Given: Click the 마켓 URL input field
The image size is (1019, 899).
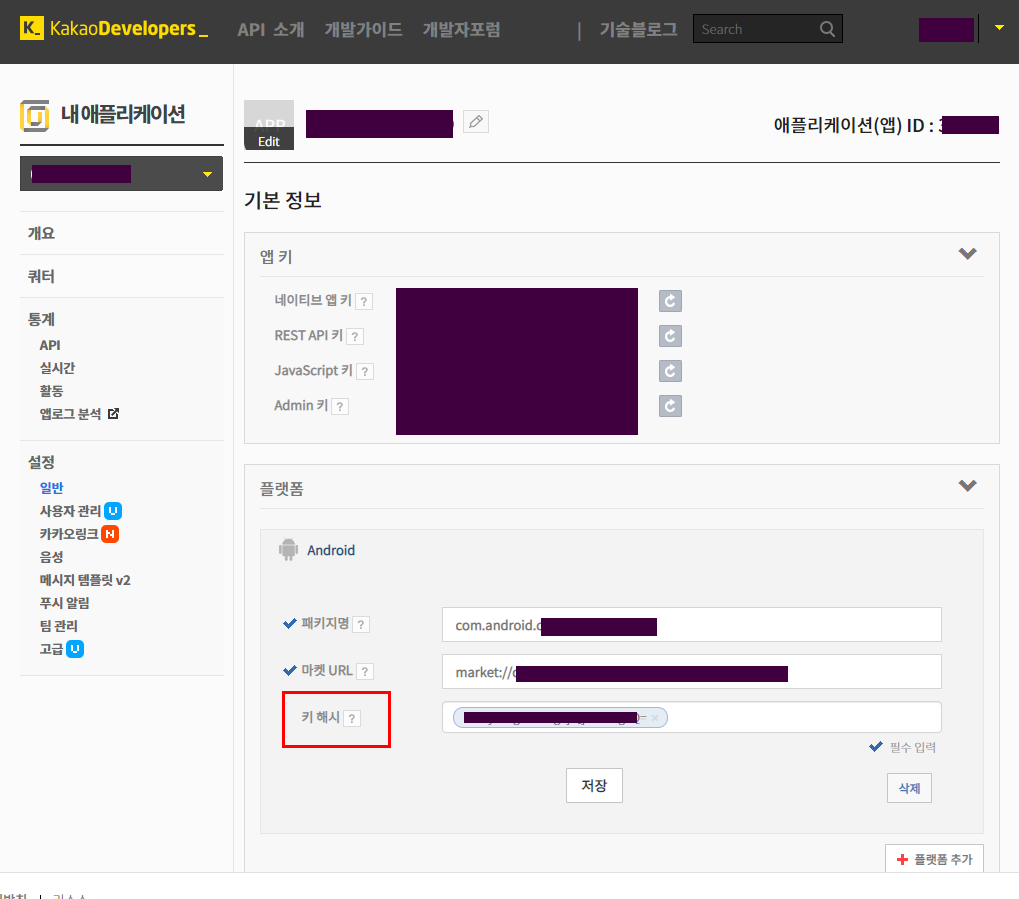Looking at the screenshot, I should [691, 671].
